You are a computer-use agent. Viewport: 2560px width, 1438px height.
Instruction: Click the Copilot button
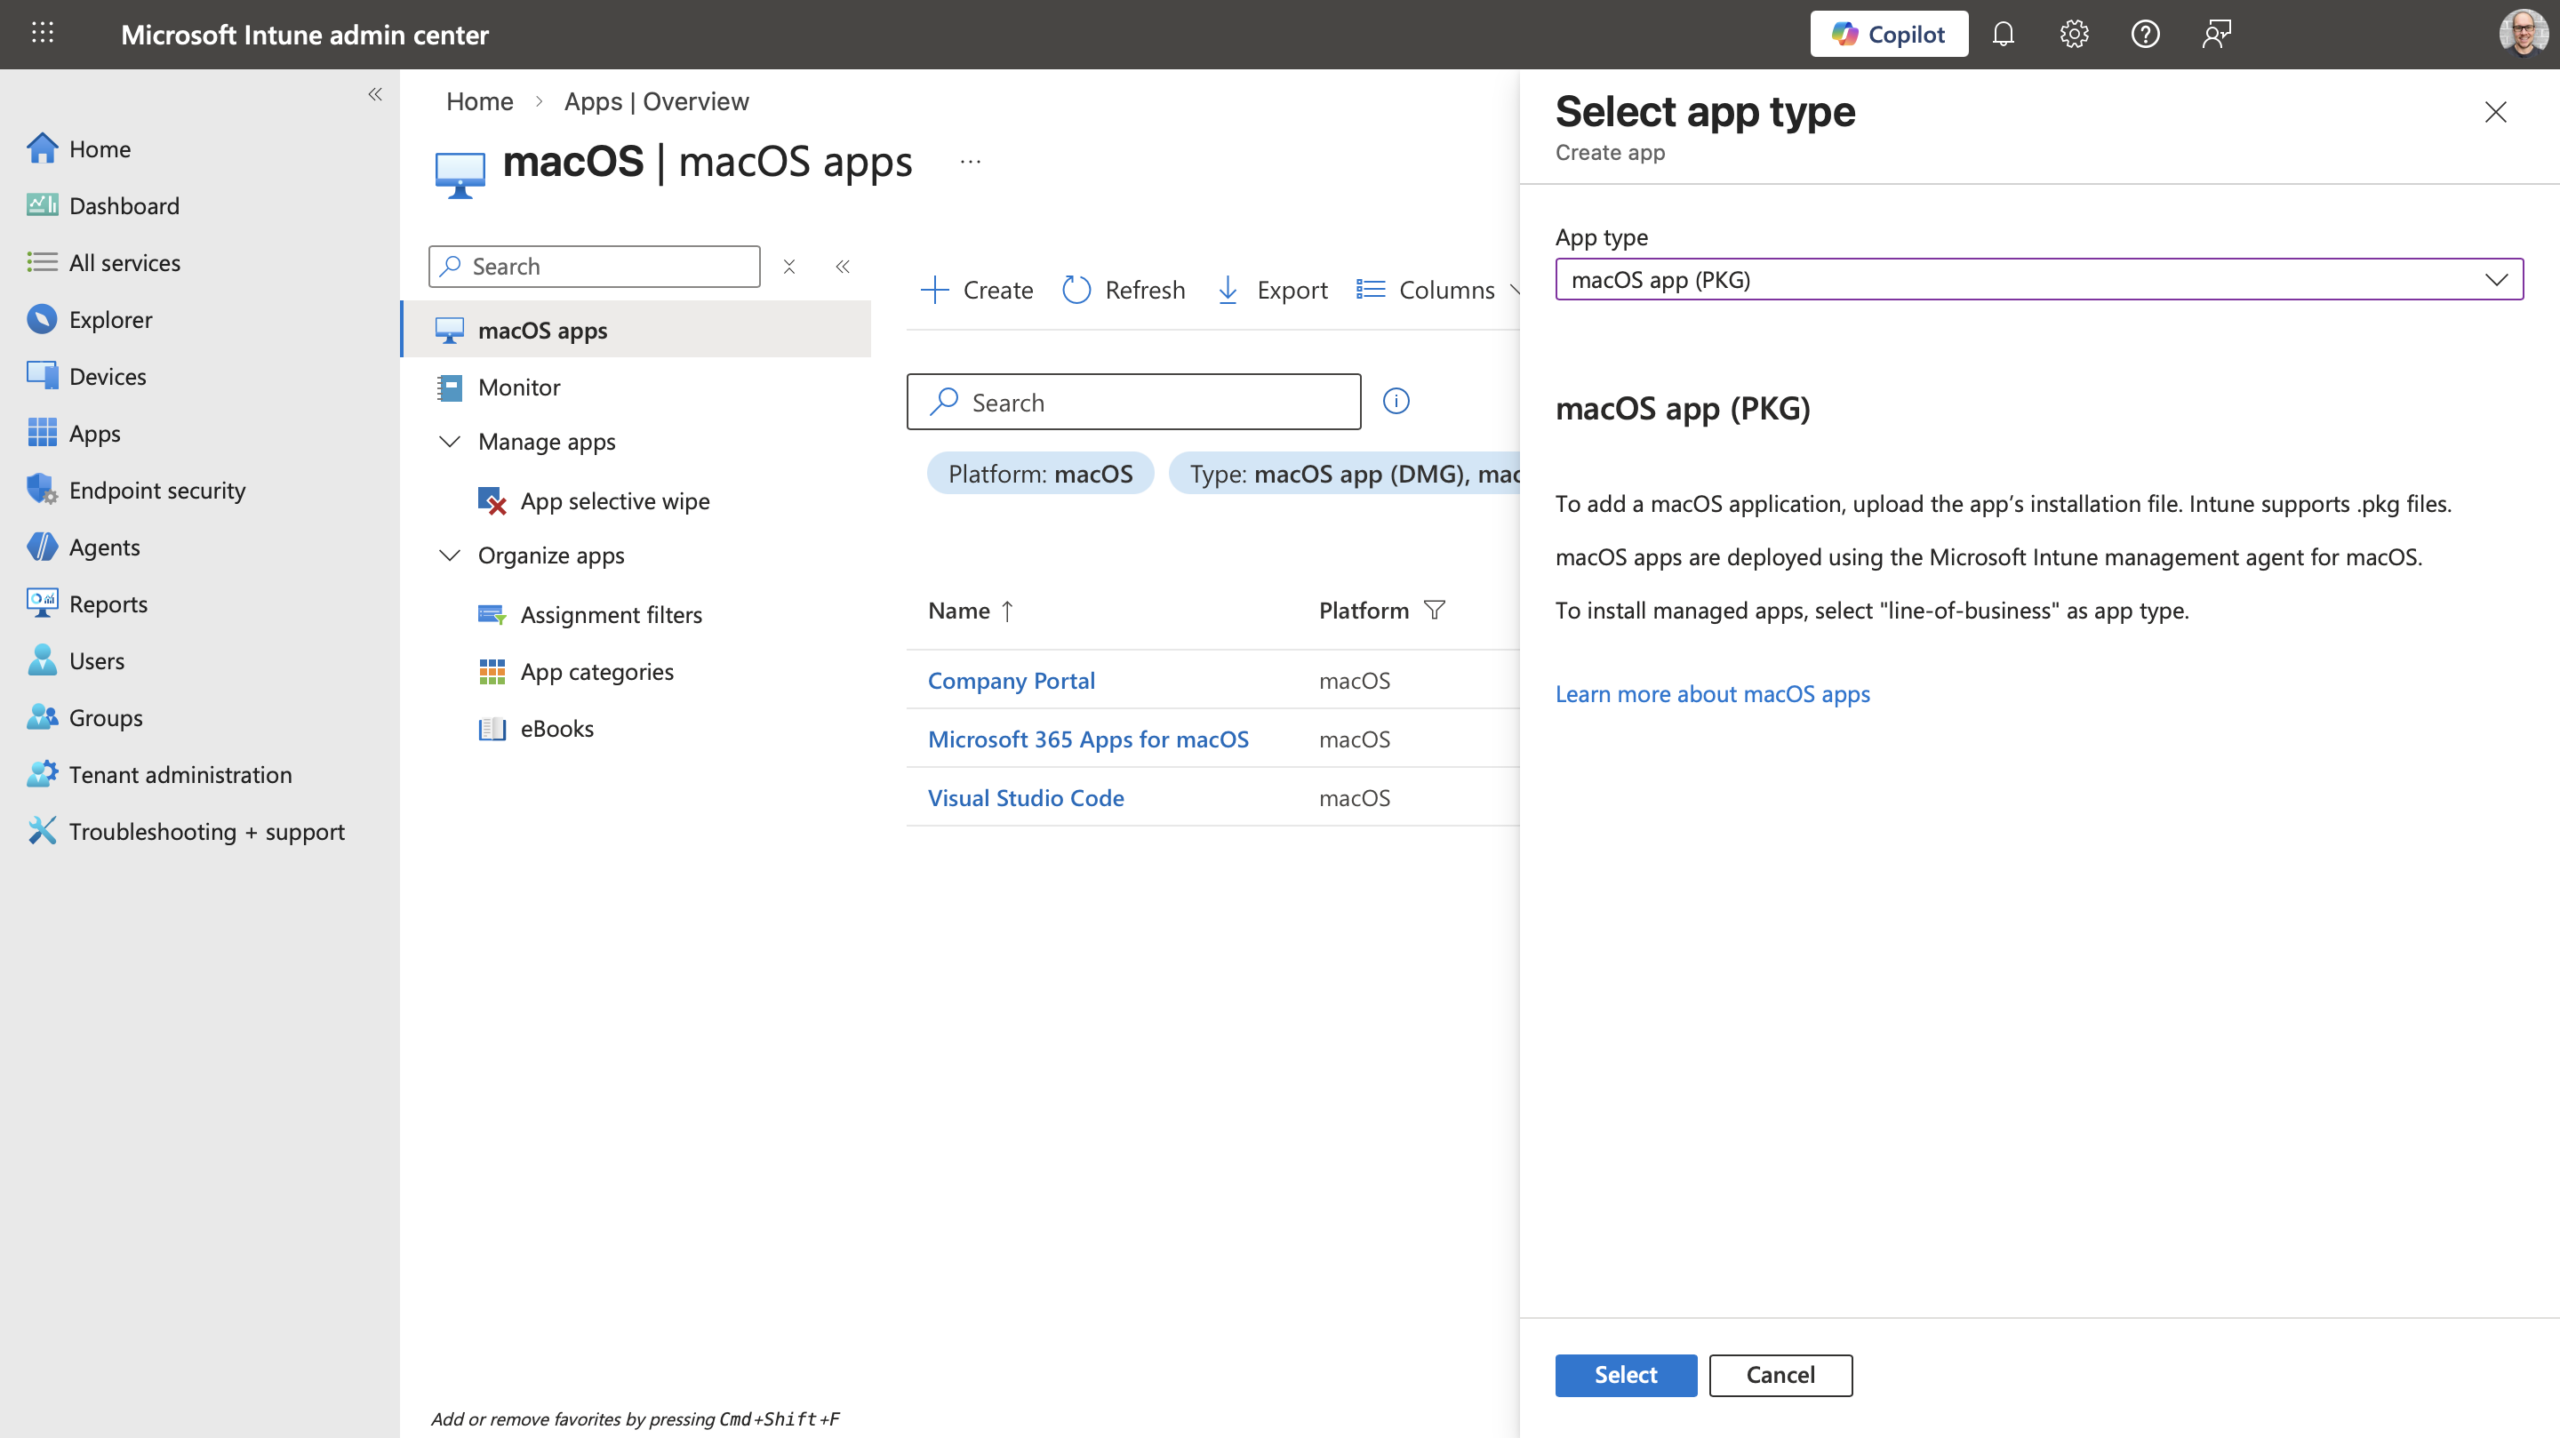tap(1888, 34)
